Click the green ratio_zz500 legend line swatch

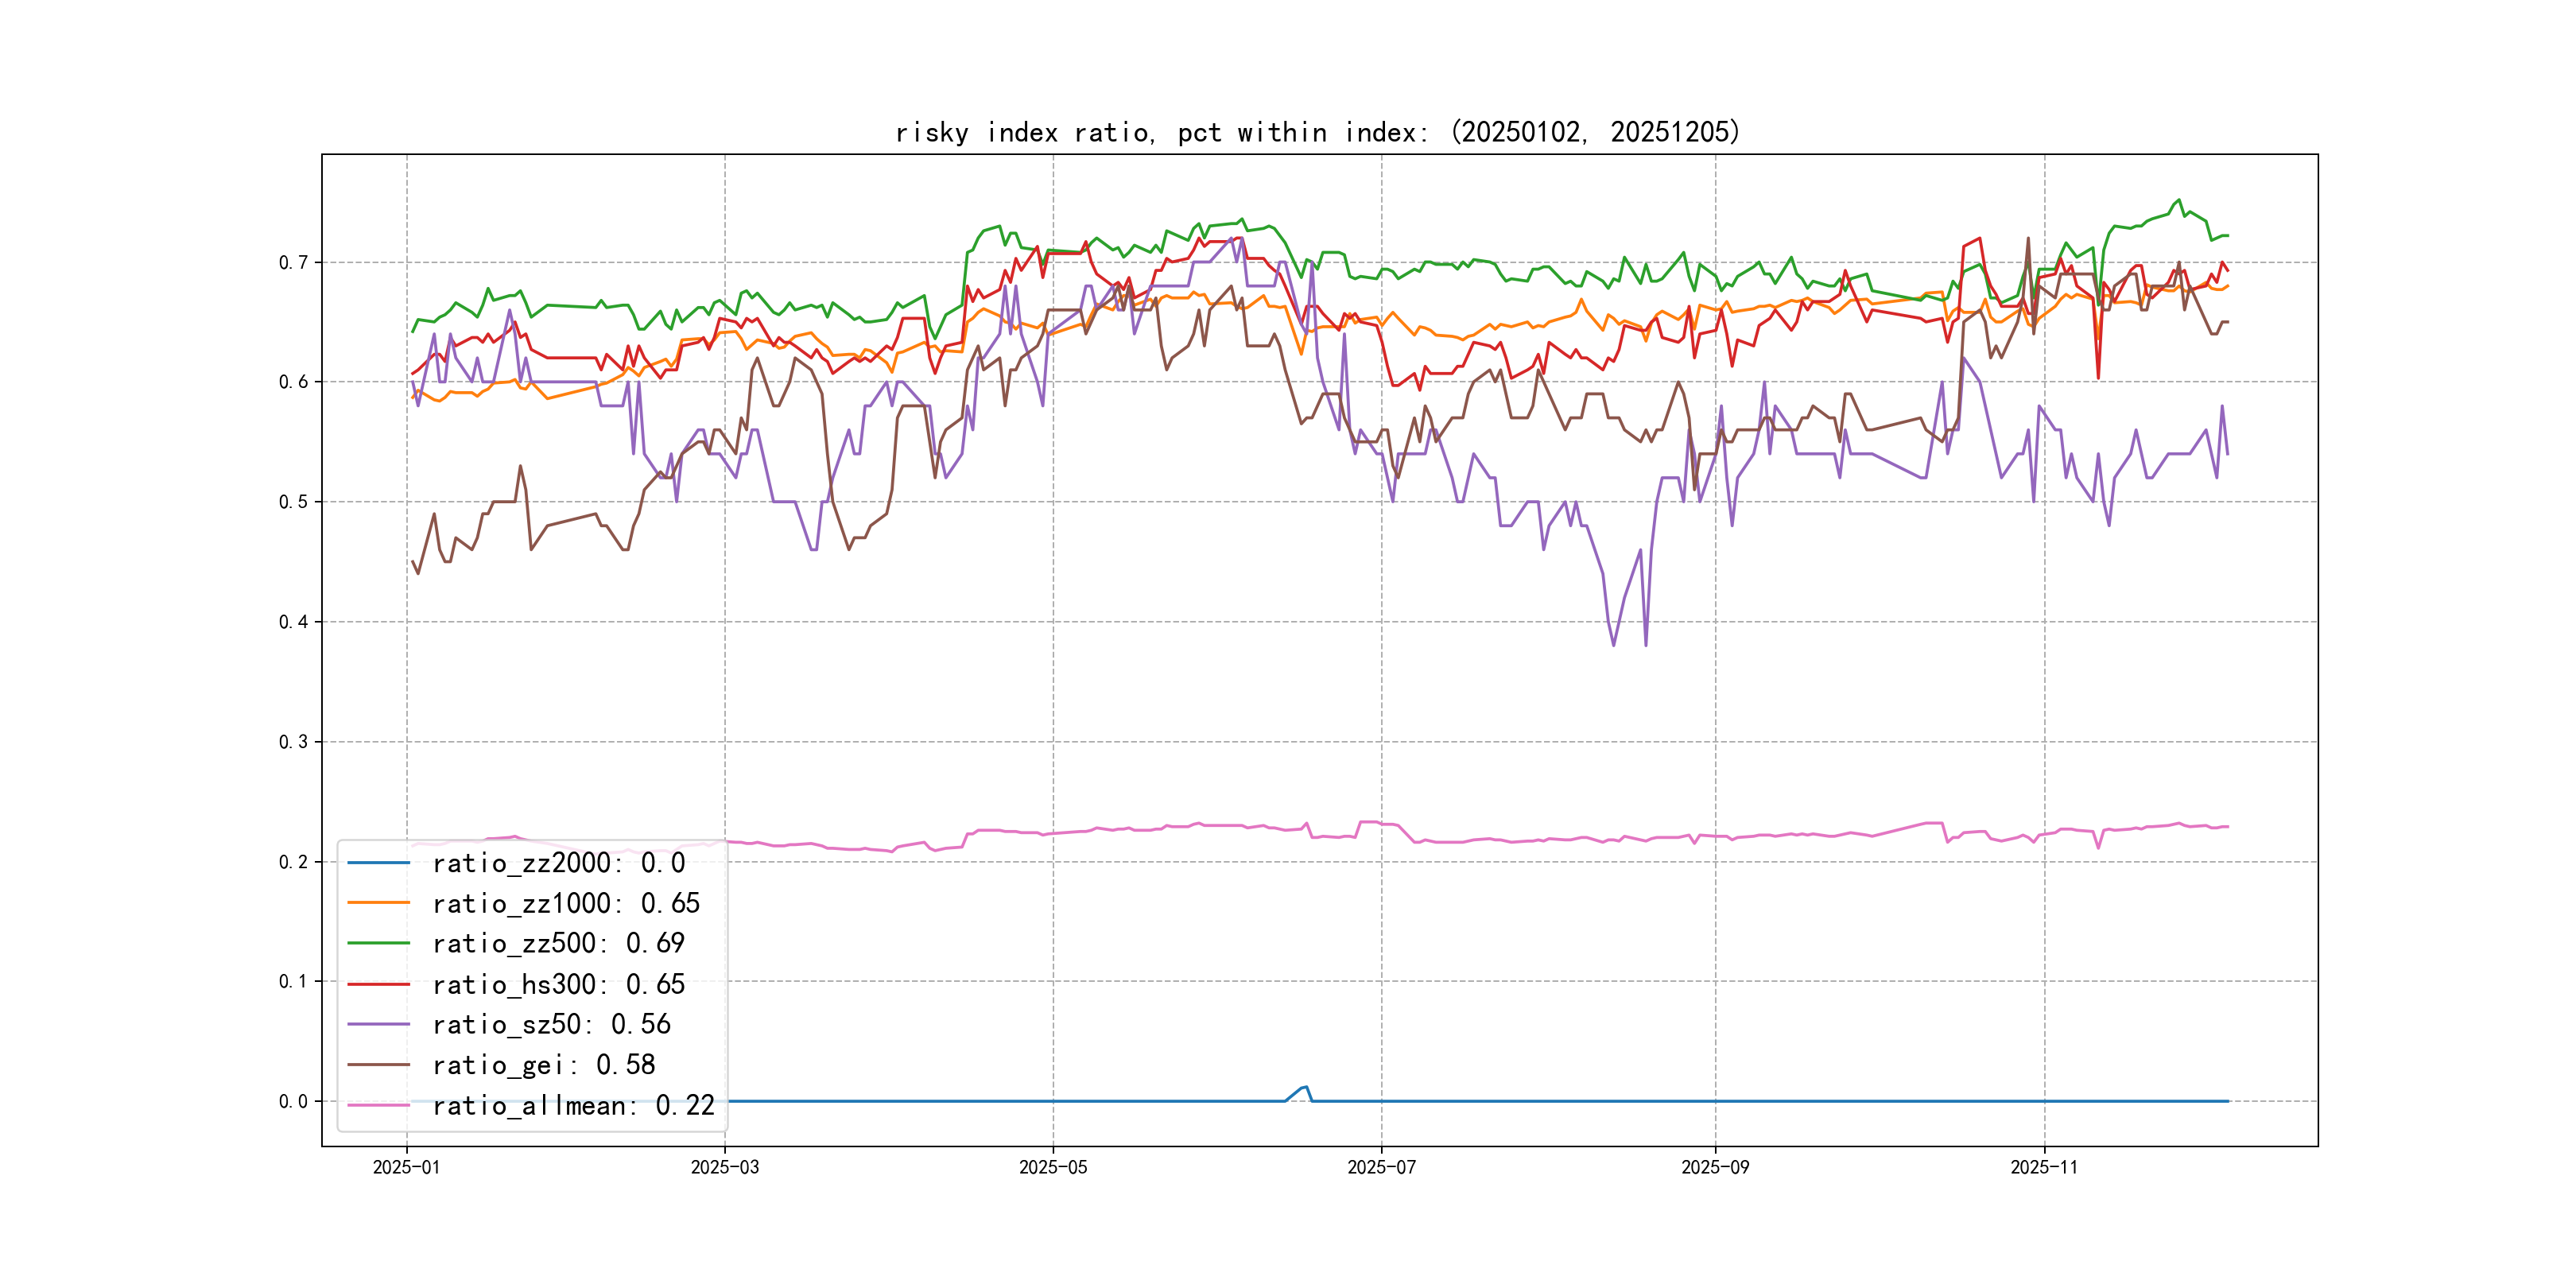click(378, 943)
